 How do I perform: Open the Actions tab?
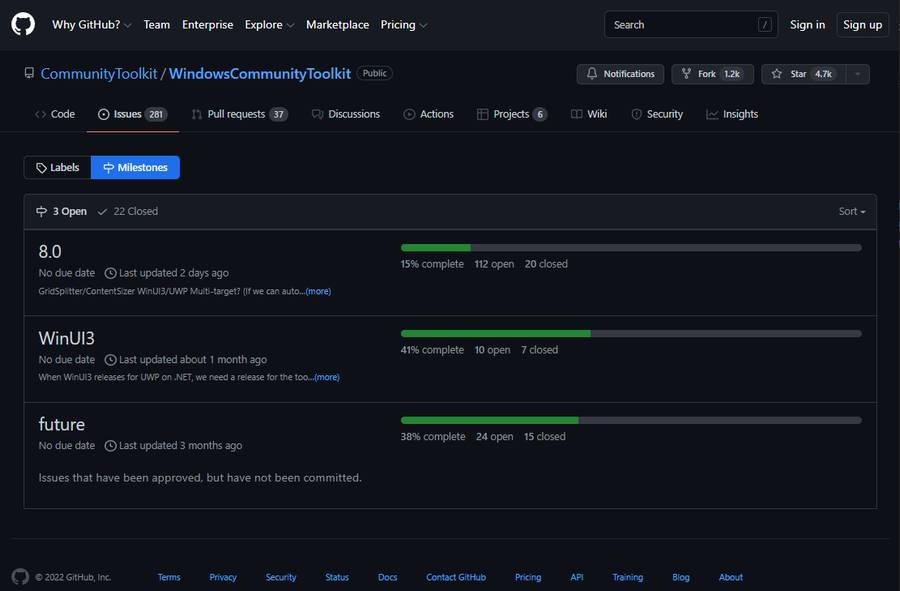pyautogui.click(x=428, y=114)
